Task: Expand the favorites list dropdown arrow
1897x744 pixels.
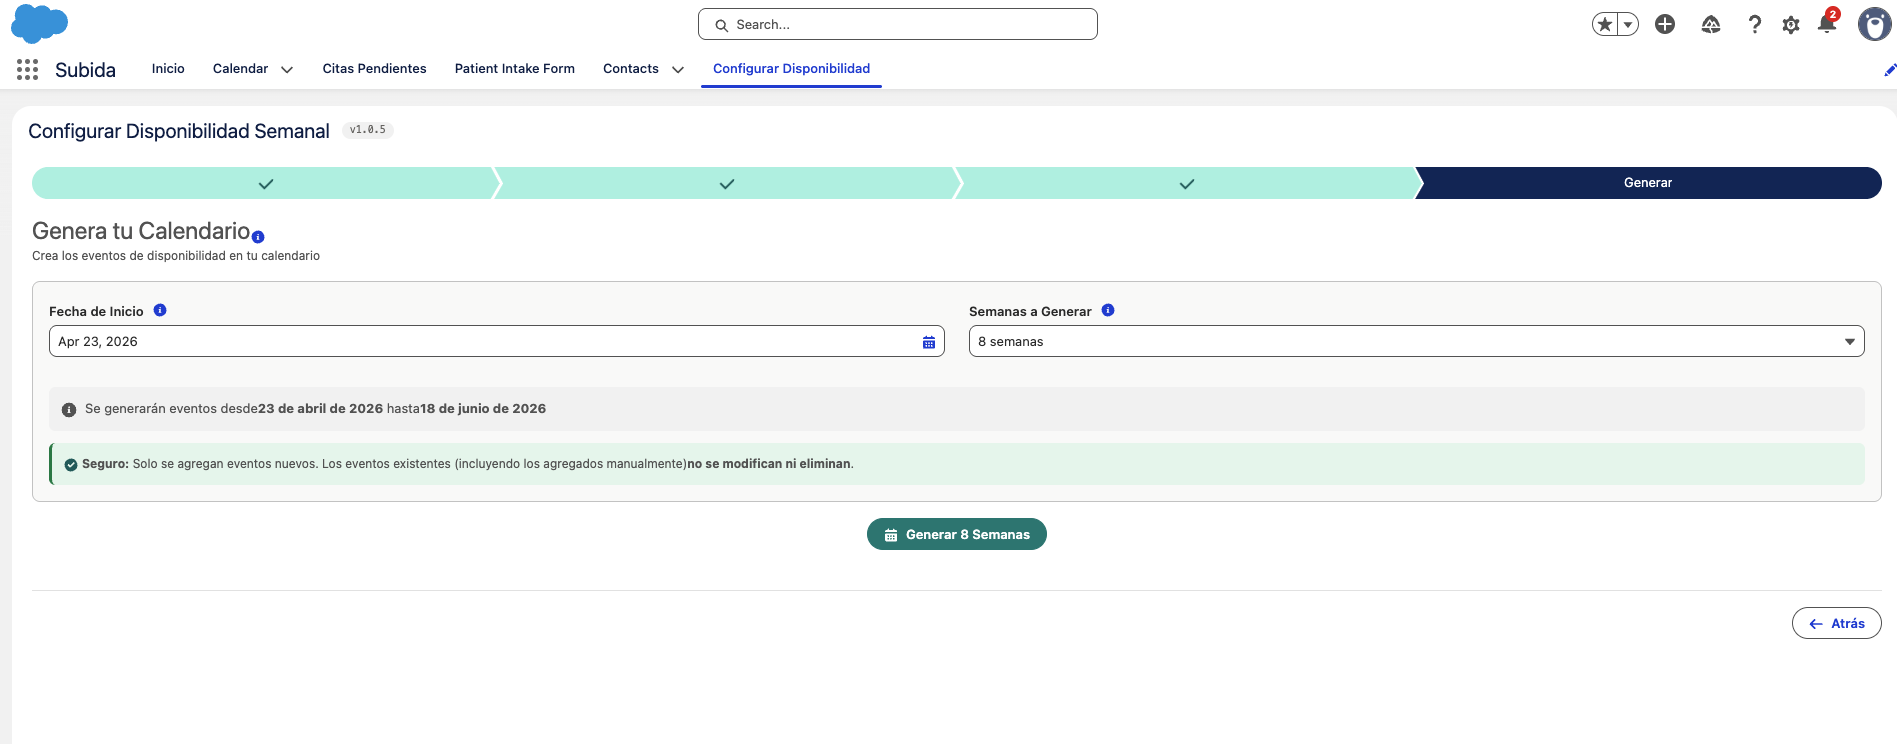Action: tap(1628, 24)
